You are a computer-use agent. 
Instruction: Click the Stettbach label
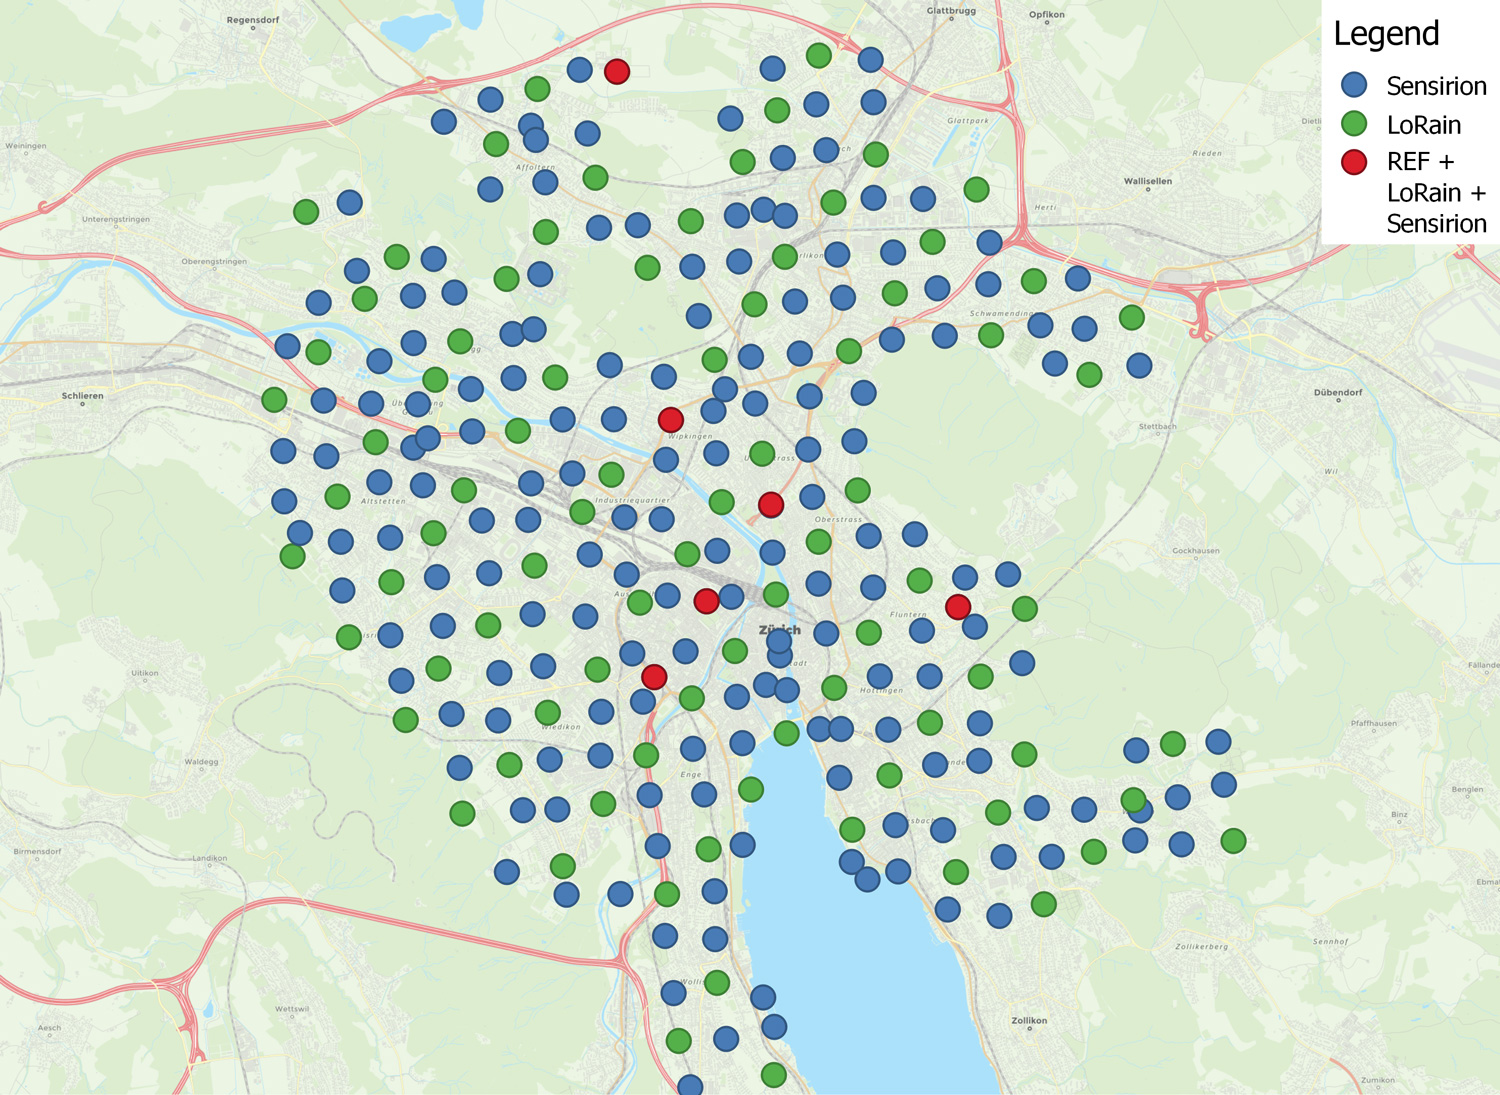1158,427
